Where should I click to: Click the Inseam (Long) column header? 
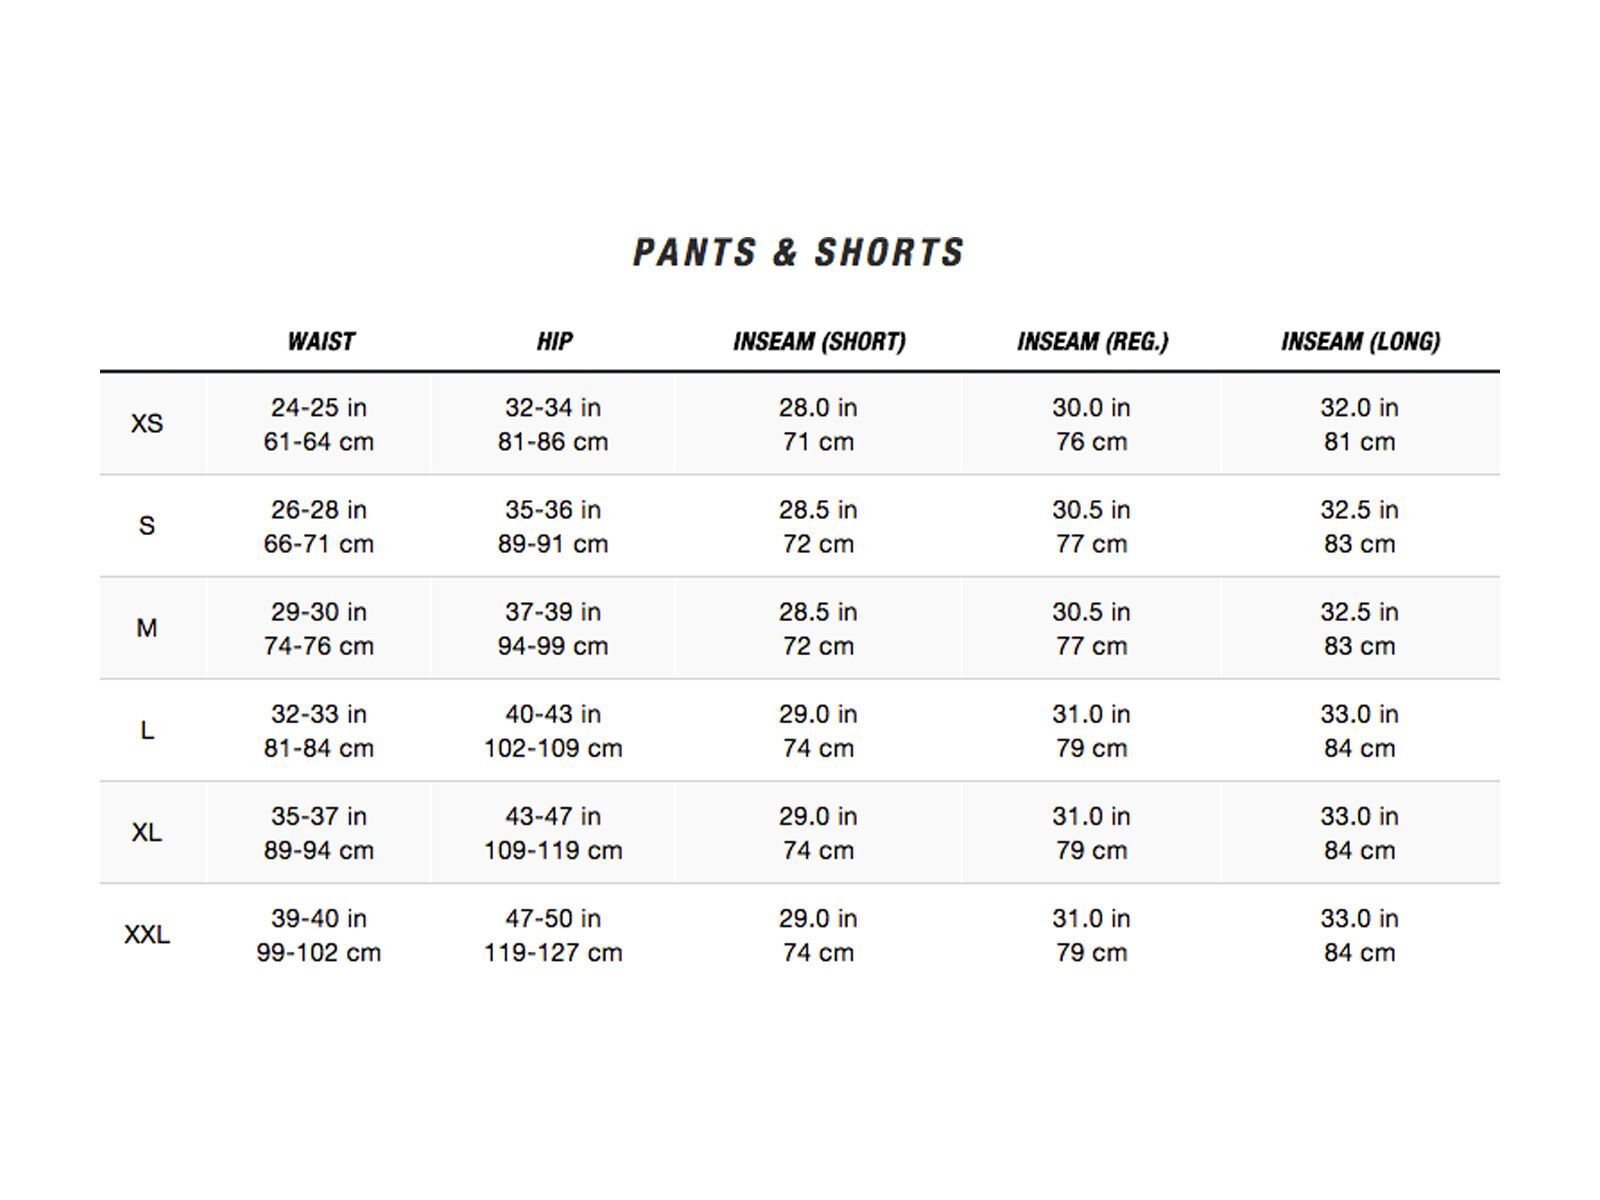[x=1360, y=342]
